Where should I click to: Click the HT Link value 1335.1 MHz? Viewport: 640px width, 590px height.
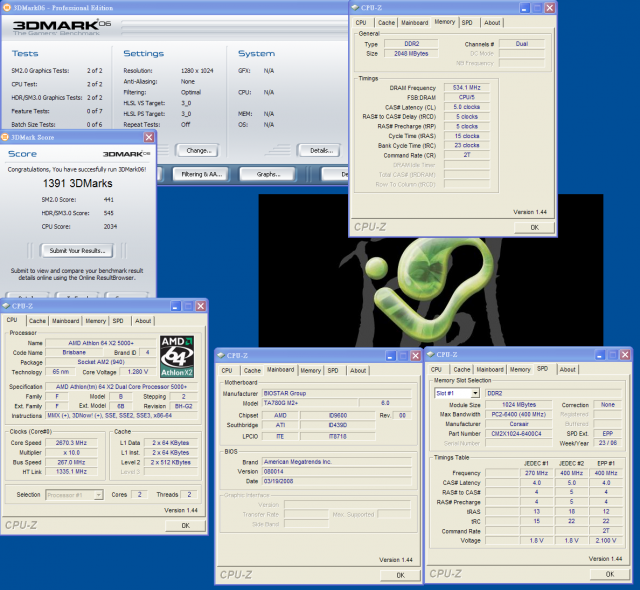click(x=71, y=472)
